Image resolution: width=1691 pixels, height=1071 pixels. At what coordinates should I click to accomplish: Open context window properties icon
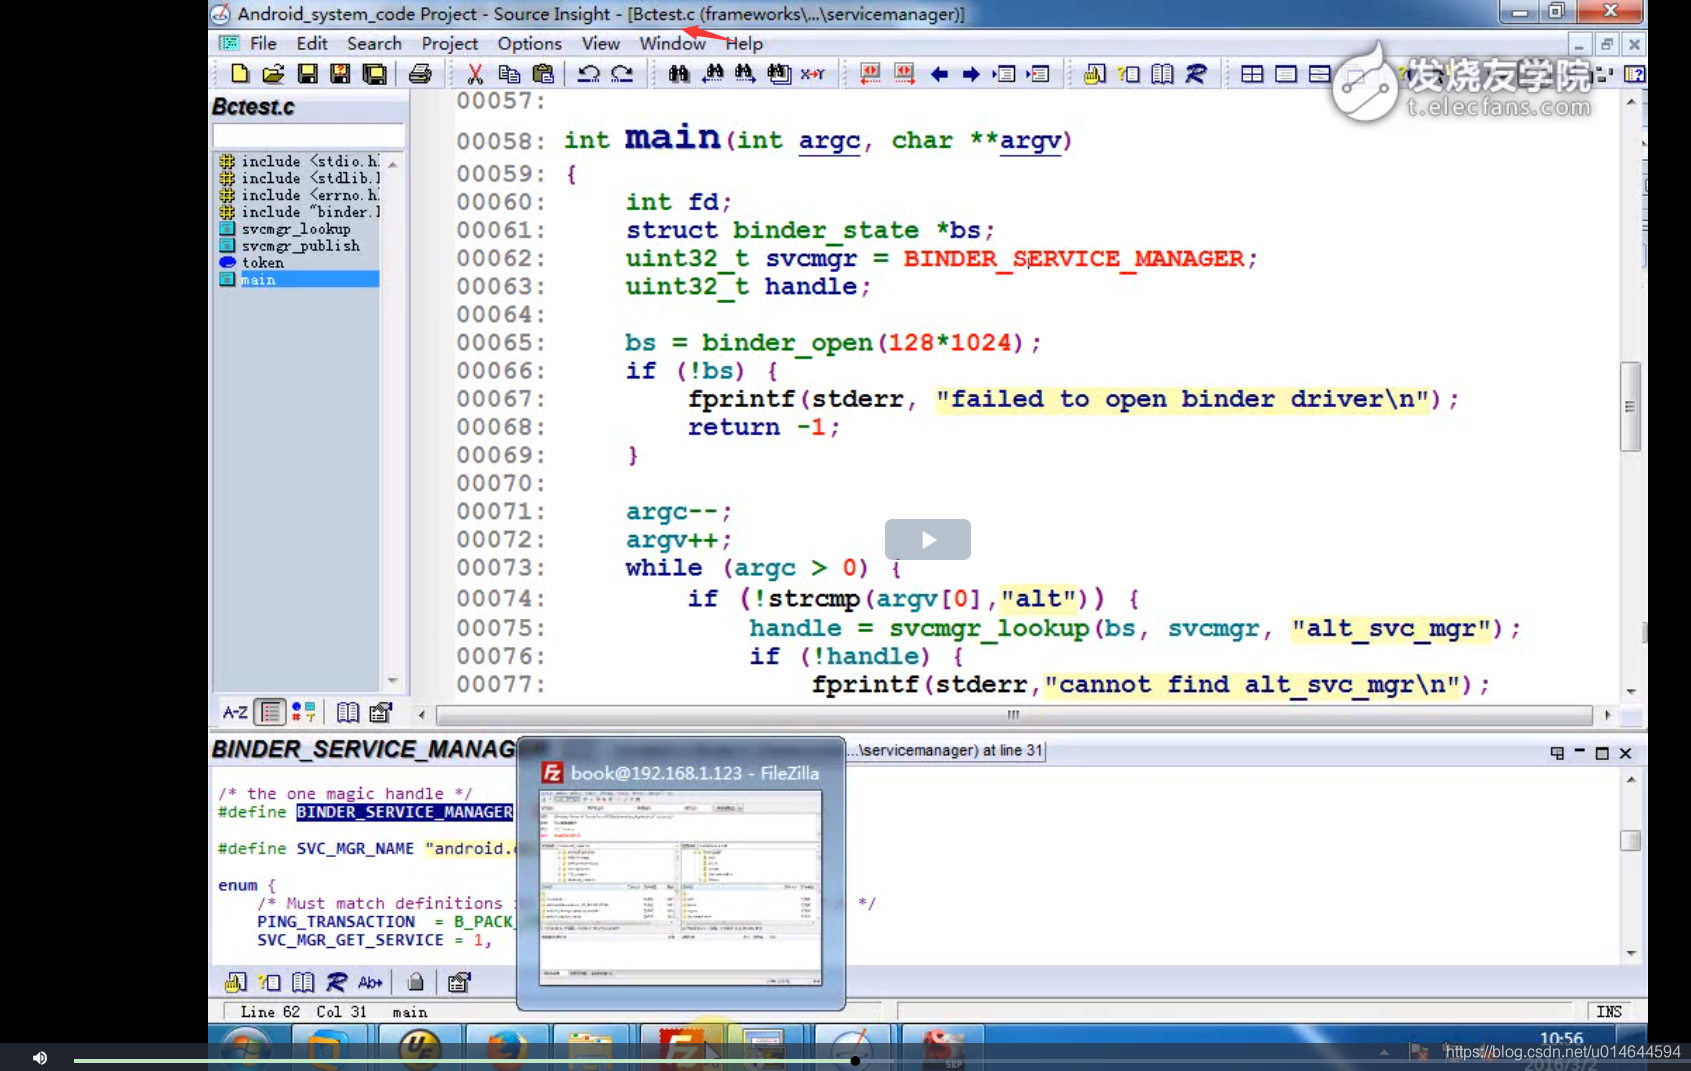459,982
